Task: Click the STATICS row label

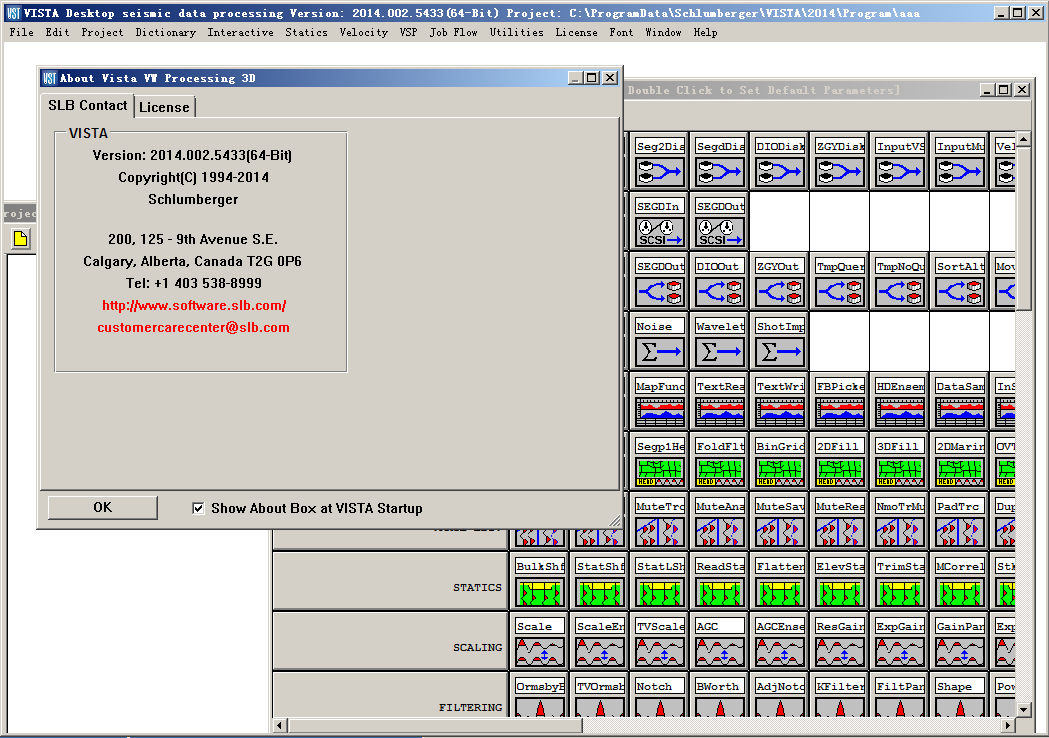Action: pyautogui.click(x=477, y=587)
